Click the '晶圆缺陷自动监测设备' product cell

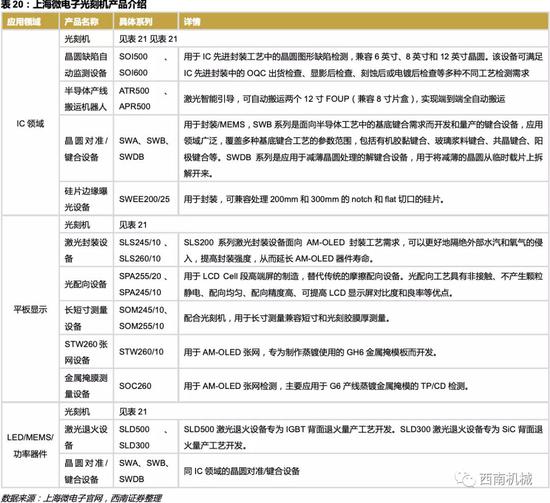click(x=86, y=65)
